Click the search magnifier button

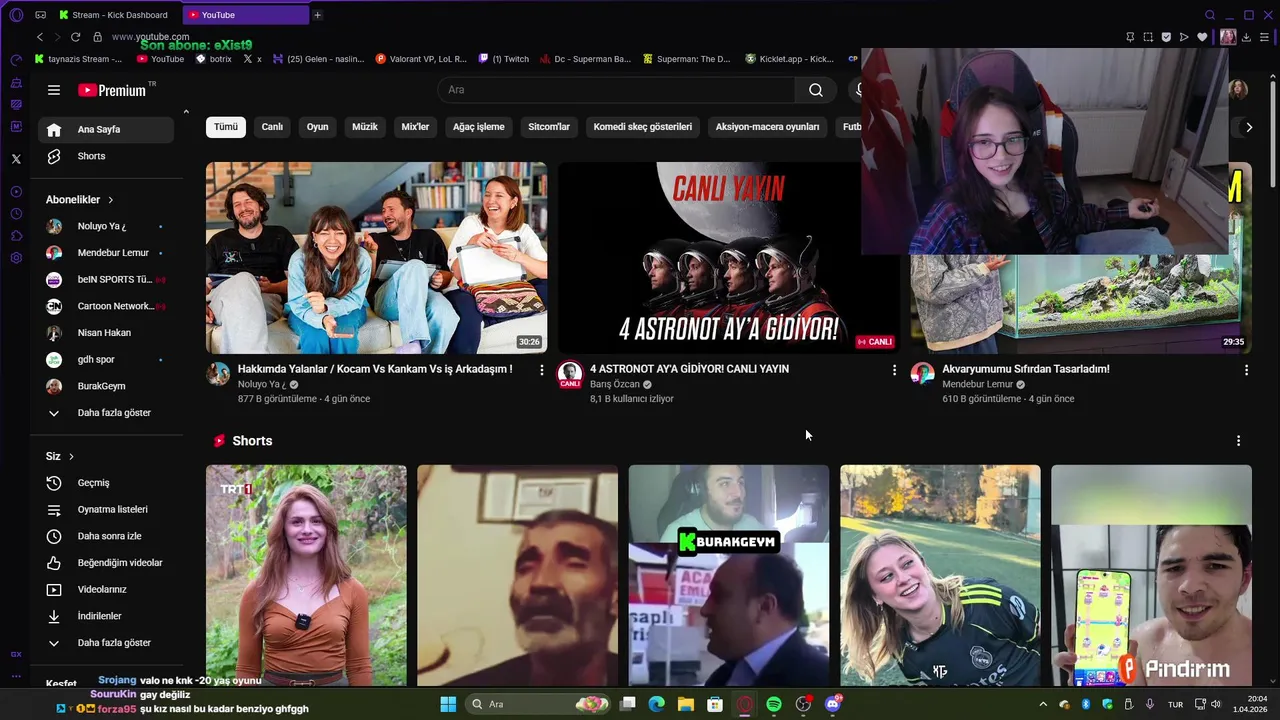click(x=816, y=90)
